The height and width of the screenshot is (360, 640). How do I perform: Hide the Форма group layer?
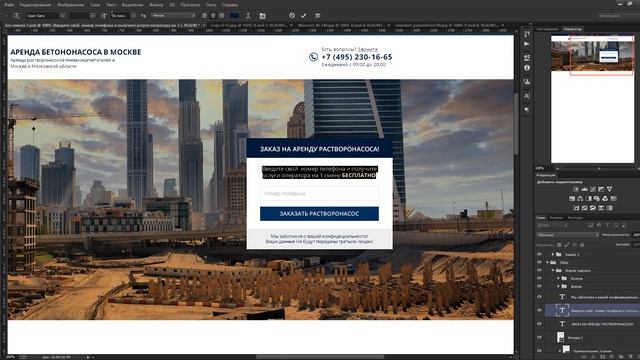(539, 287)
